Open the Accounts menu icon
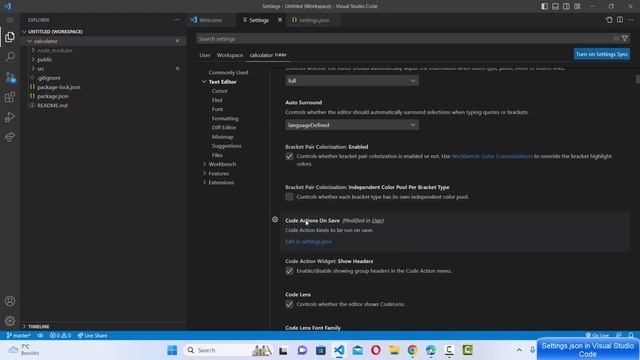640x360 pixels. coord(10,301)
